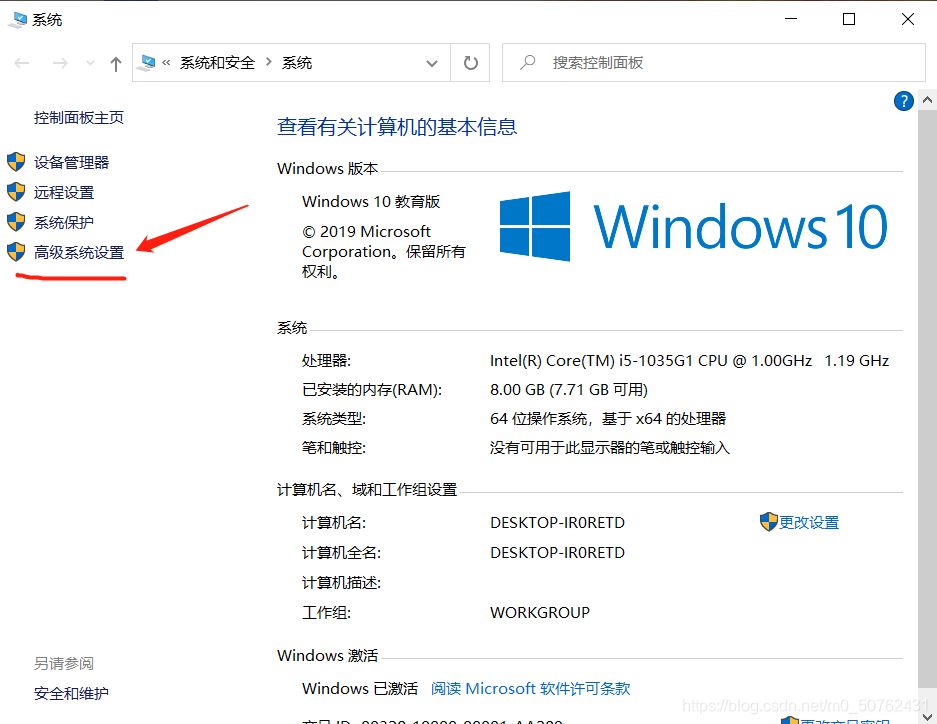The height and width of the screenshot is (724, 937).
Task: Click the Back navigation arrow
Action: [22, 63]
